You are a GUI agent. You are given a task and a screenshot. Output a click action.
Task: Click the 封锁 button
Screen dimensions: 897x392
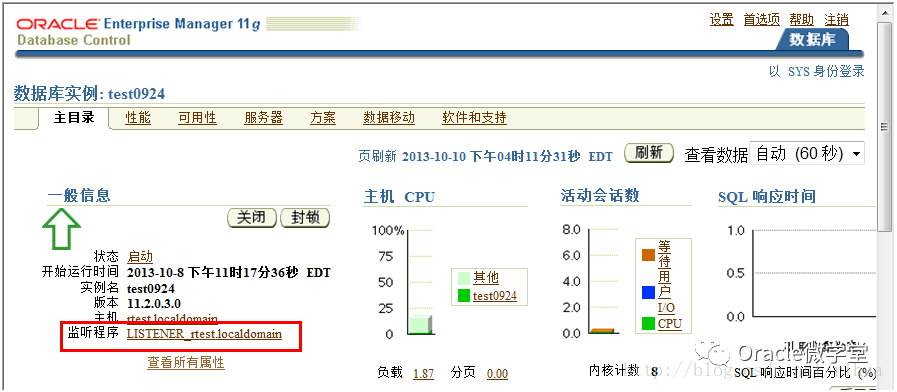click(x=305, y=217)
